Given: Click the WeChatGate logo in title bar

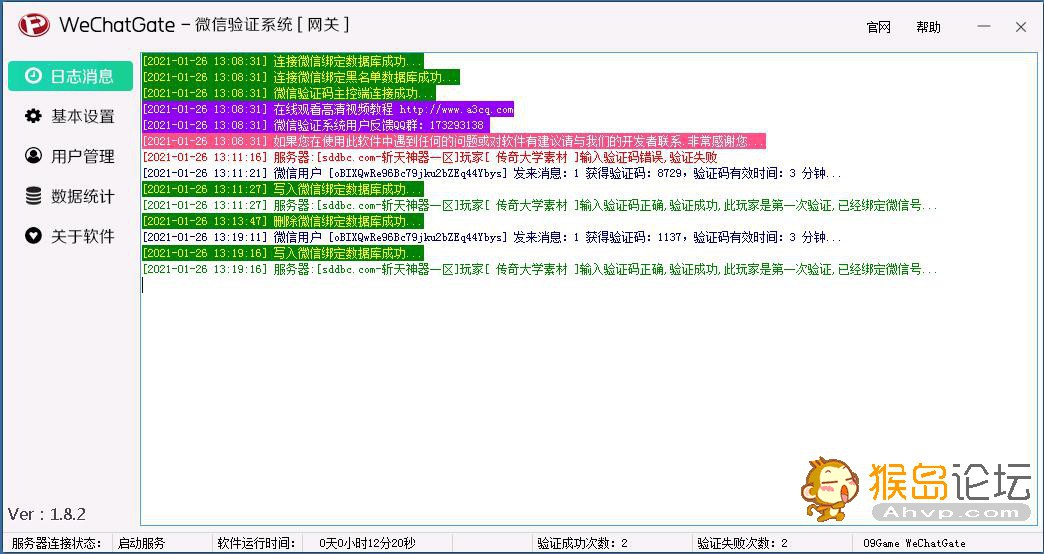Looking at the screenshot, I should coord(33,26).
